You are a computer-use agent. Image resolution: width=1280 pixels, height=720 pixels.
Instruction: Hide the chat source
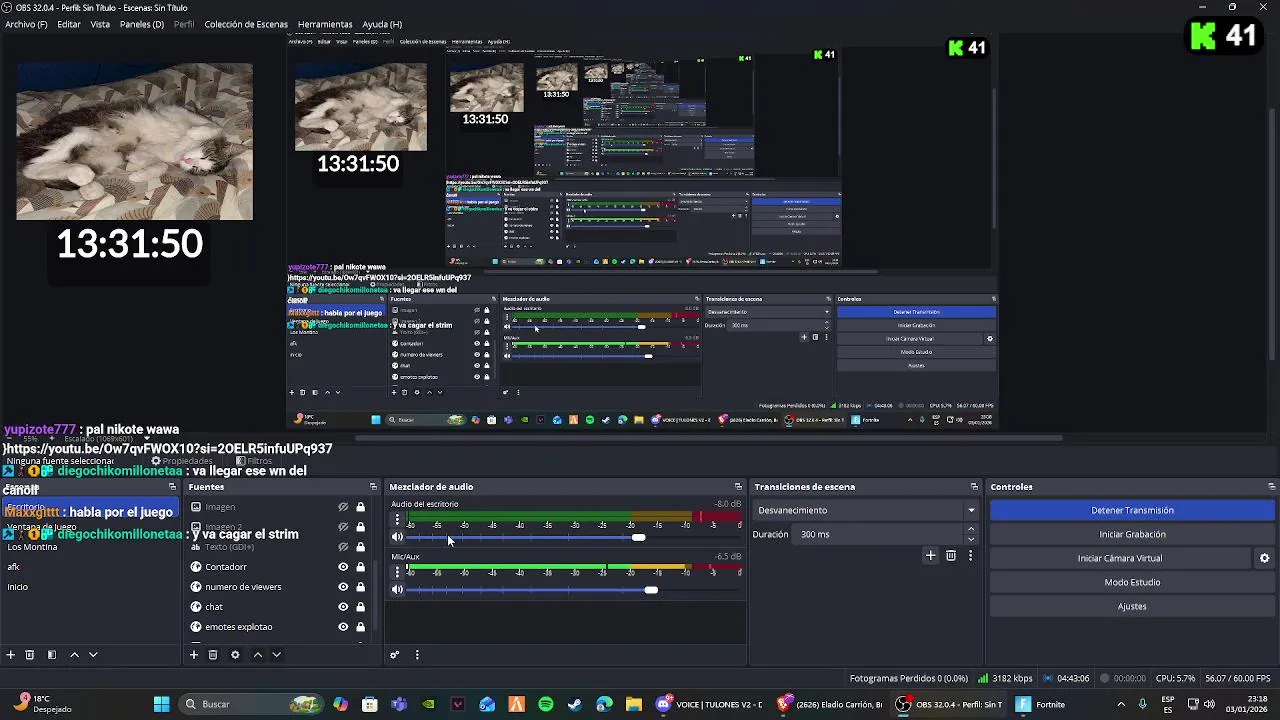pos(343,607)
